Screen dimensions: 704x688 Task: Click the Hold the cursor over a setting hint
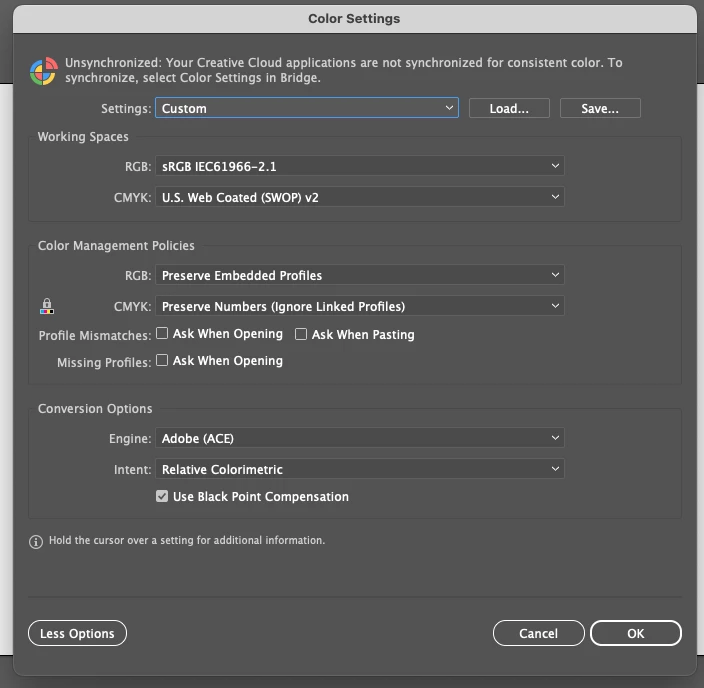coord(187,540)
